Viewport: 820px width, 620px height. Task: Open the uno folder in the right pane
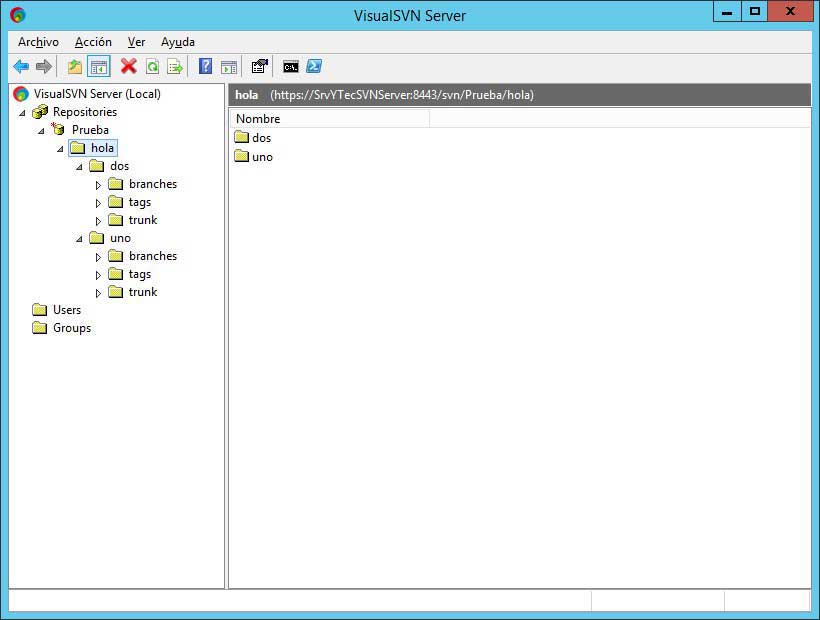click(x=262, y=157)
